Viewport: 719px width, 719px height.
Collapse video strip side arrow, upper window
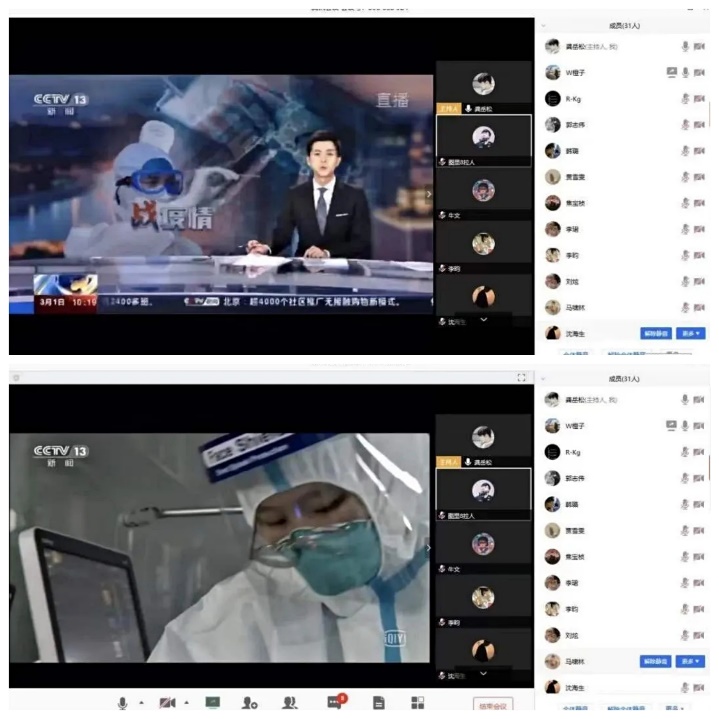coord(429,194)
